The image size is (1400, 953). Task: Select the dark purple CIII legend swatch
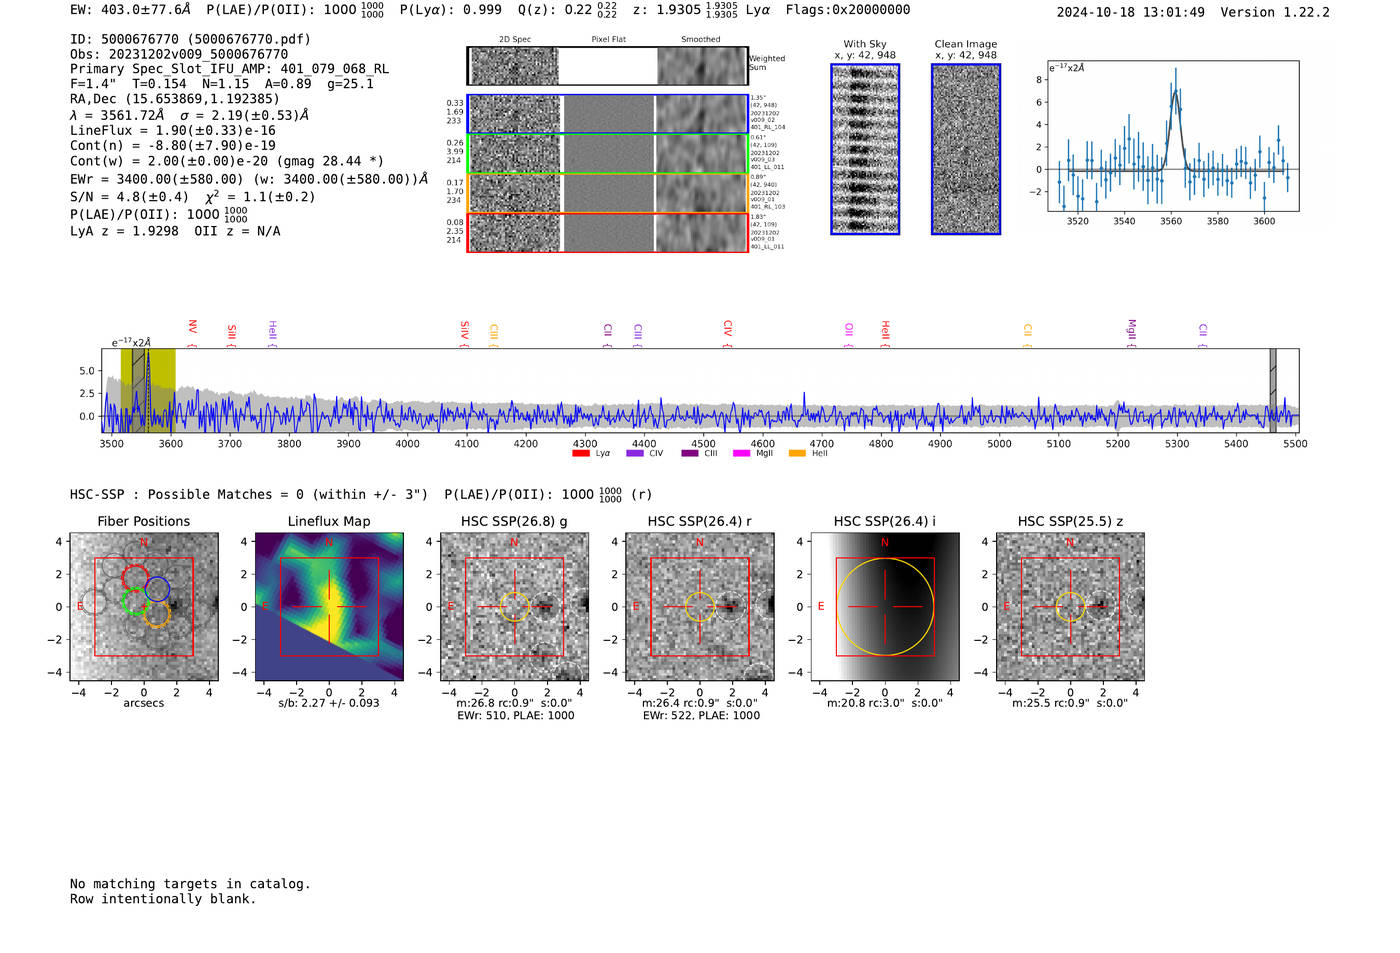click(x=689, y=454)
